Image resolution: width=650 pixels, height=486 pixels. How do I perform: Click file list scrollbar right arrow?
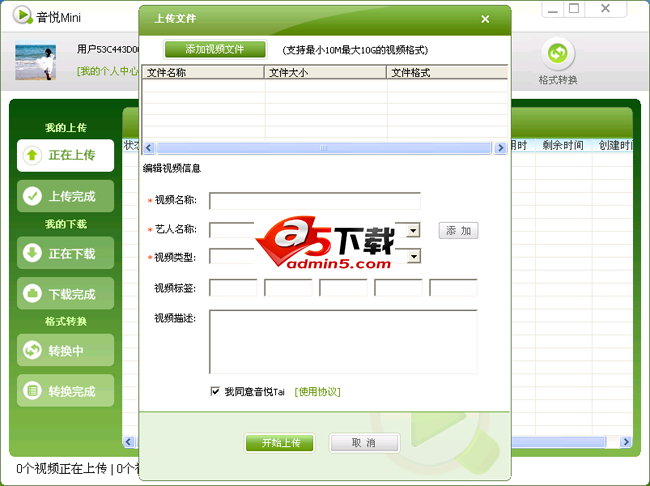point(500,148)
